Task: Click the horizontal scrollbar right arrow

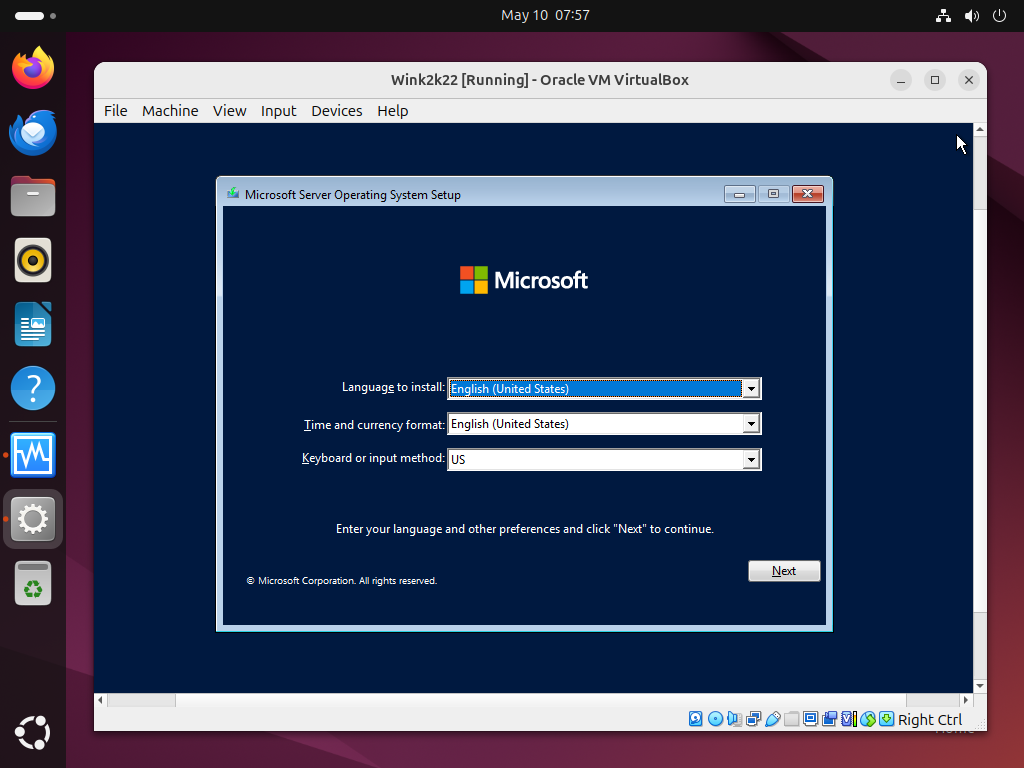Action: [966, 700]
